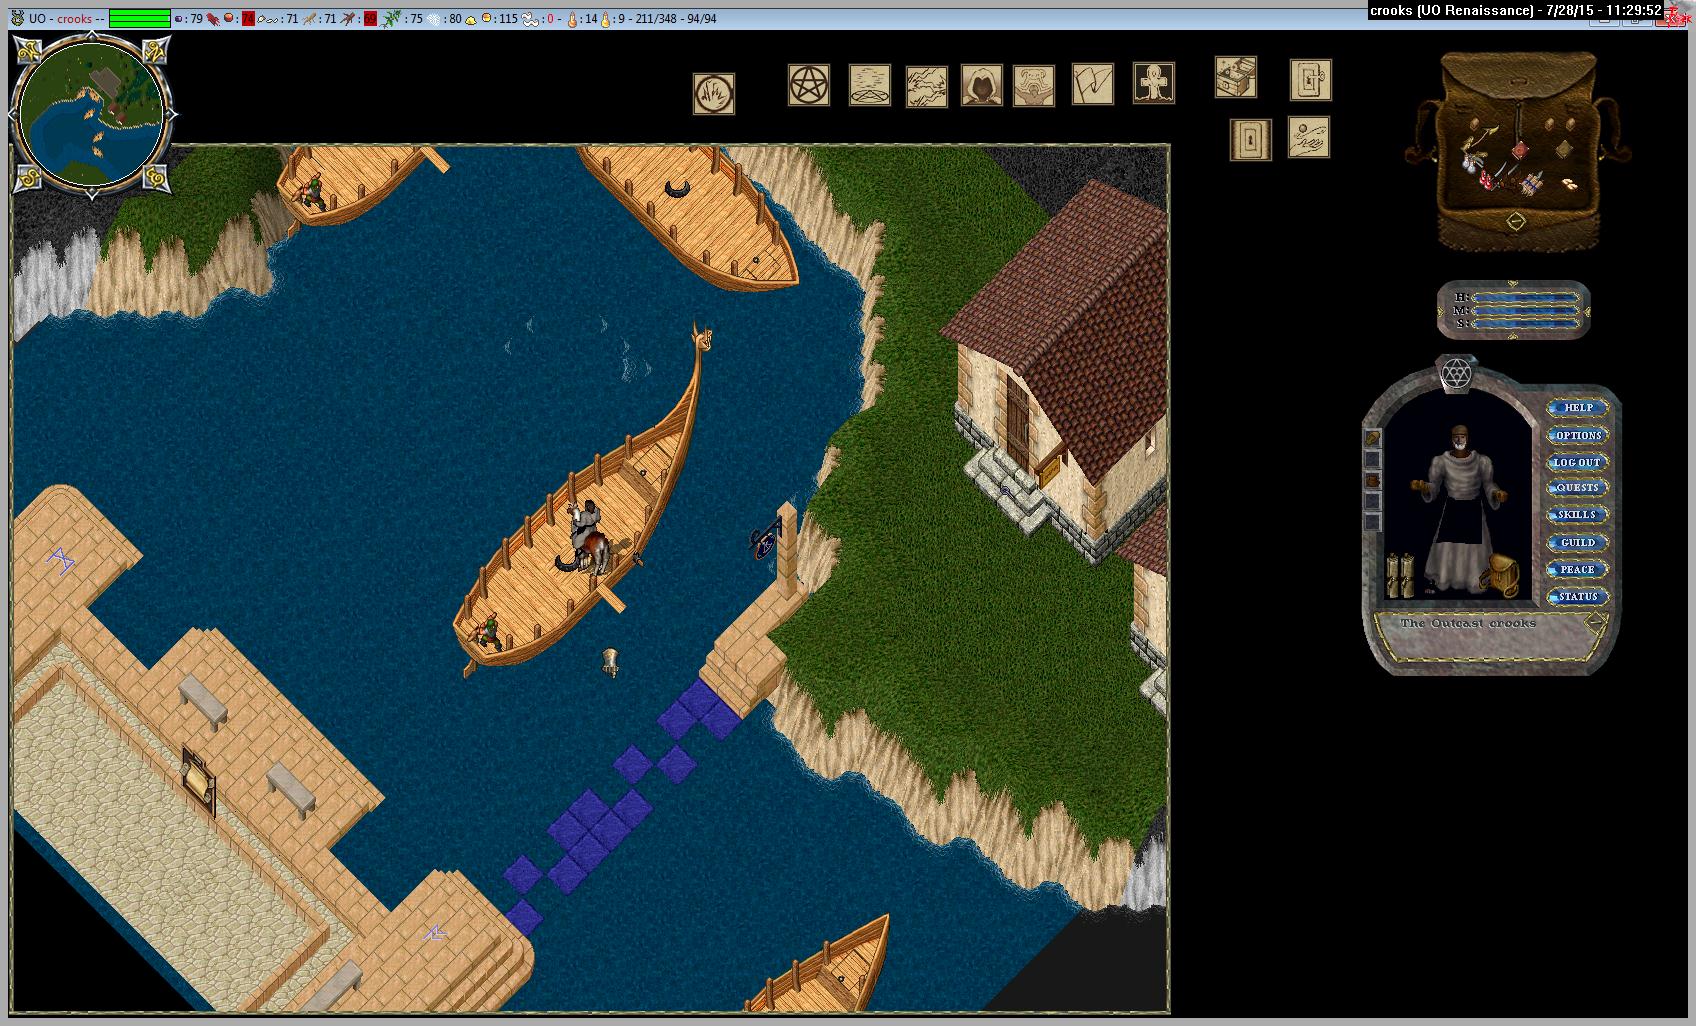1696x1026 pixels.
Task: Click the tillerman at the boat stern
Action: 489,631
